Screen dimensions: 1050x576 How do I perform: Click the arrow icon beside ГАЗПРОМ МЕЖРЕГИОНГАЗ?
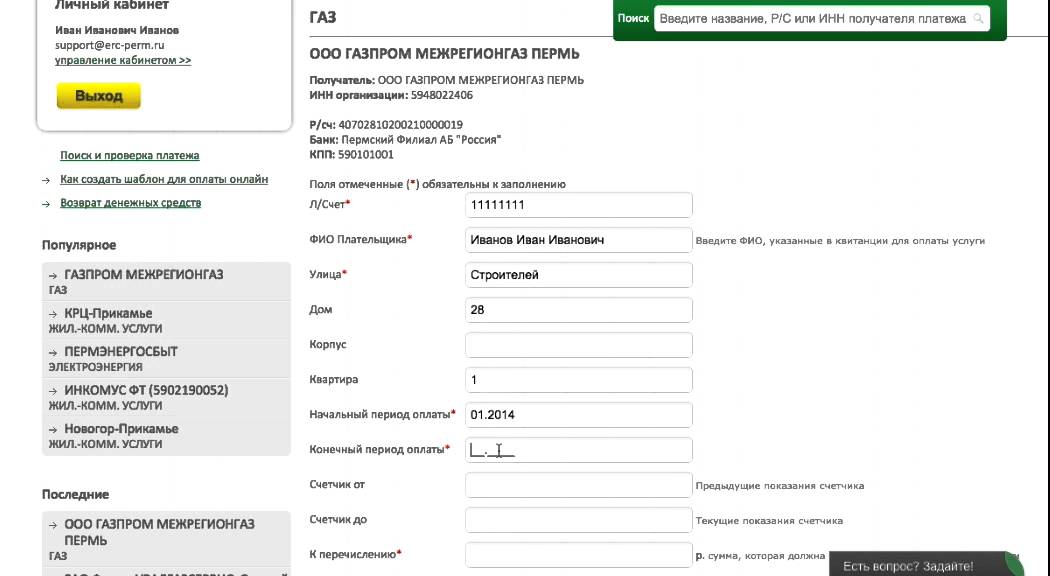point(53,276)
